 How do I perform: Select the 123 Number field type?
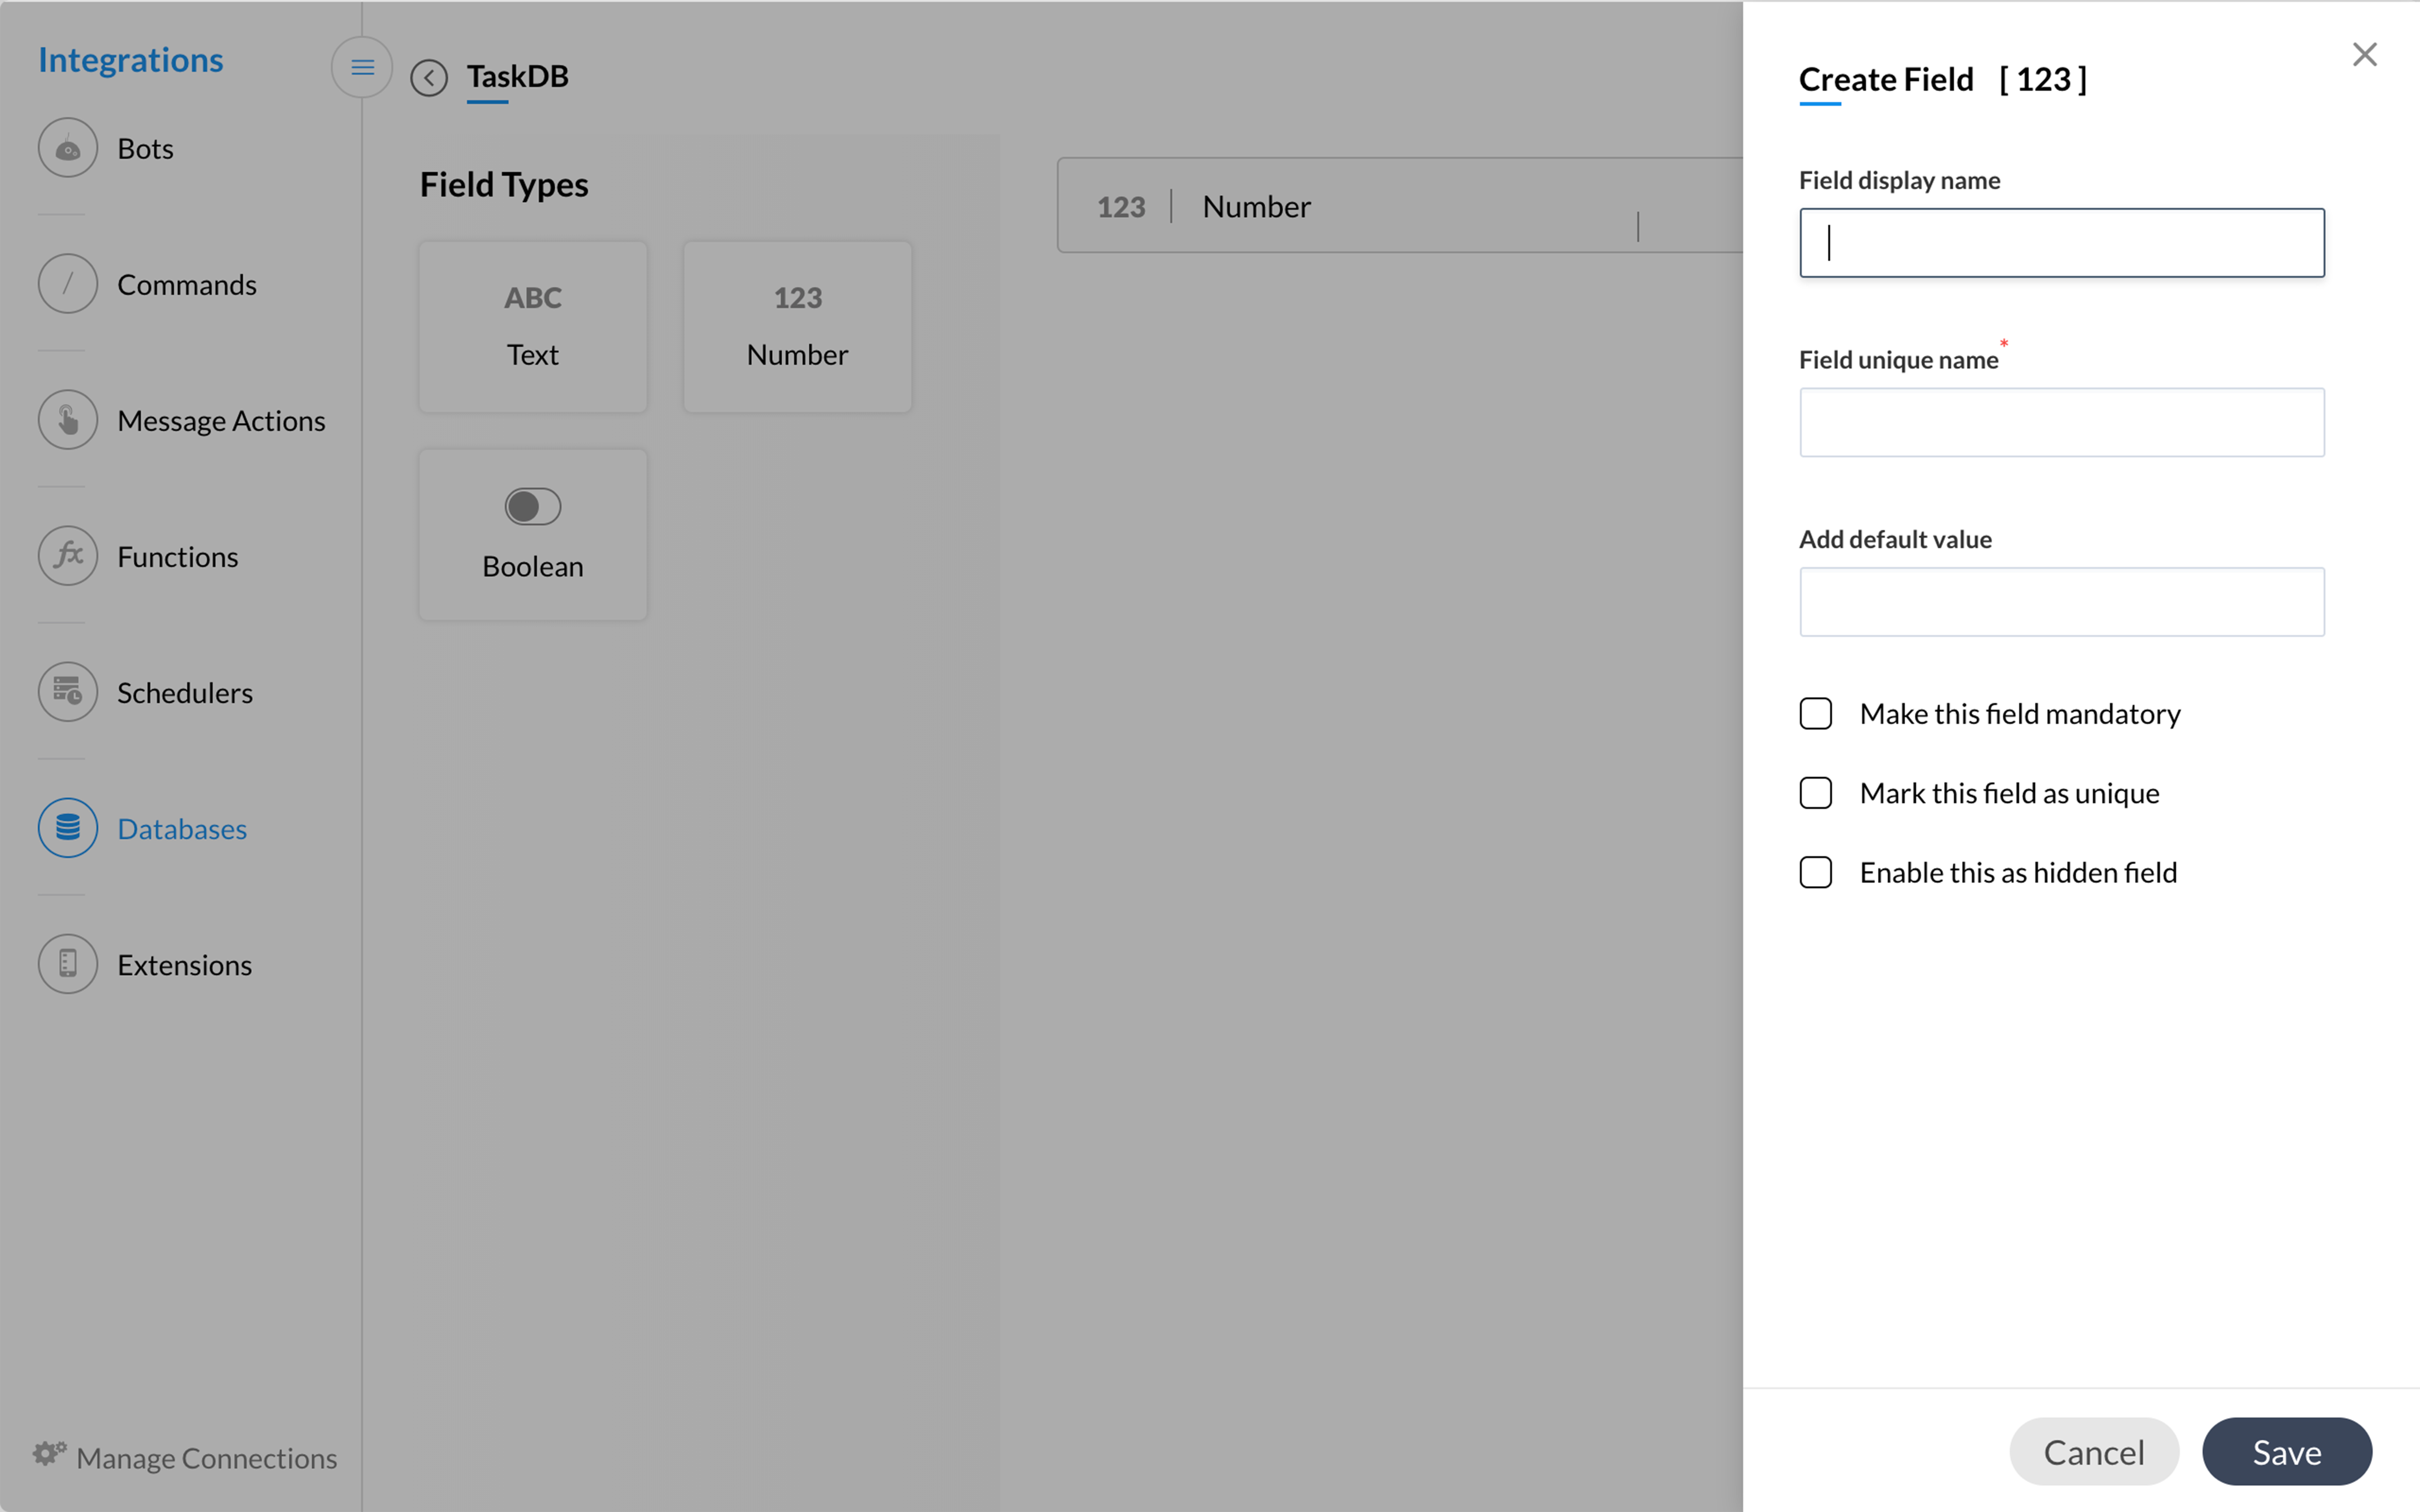click(x=797, y=326)
